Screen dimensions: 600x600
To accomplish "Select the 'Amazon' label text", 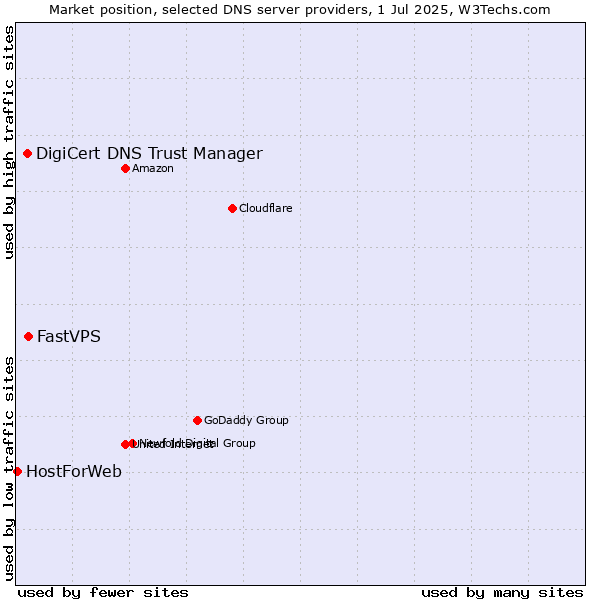I will click(153, 168).
